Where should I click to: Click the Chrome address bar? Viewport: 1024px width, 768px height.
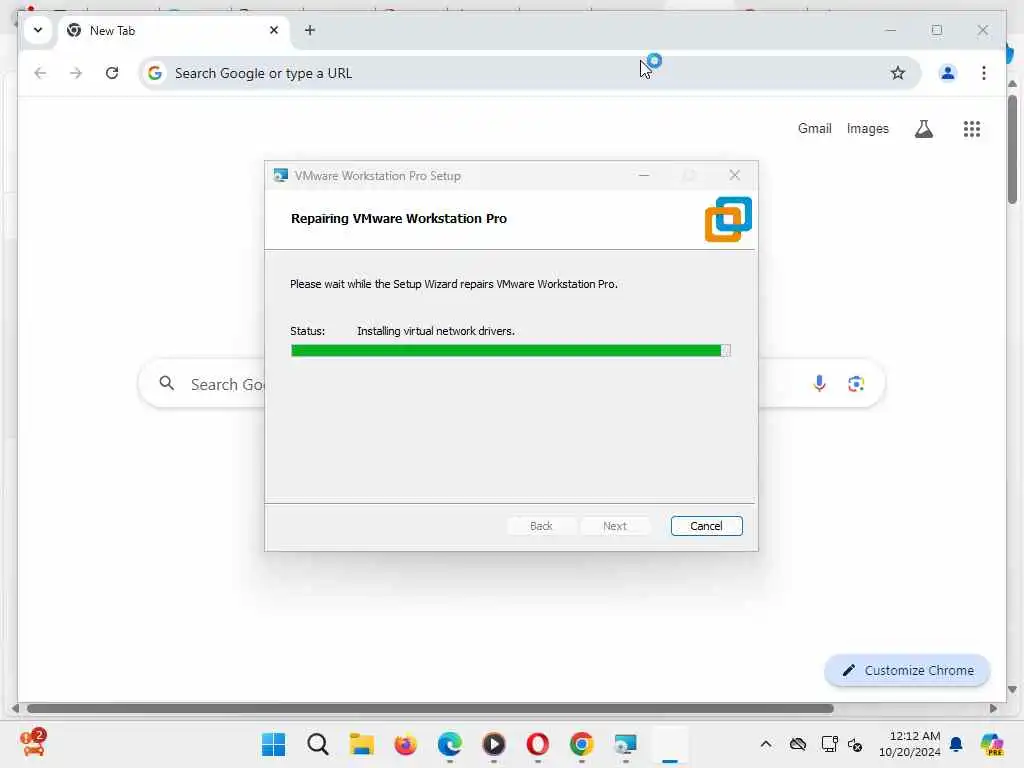click(529, 73)
